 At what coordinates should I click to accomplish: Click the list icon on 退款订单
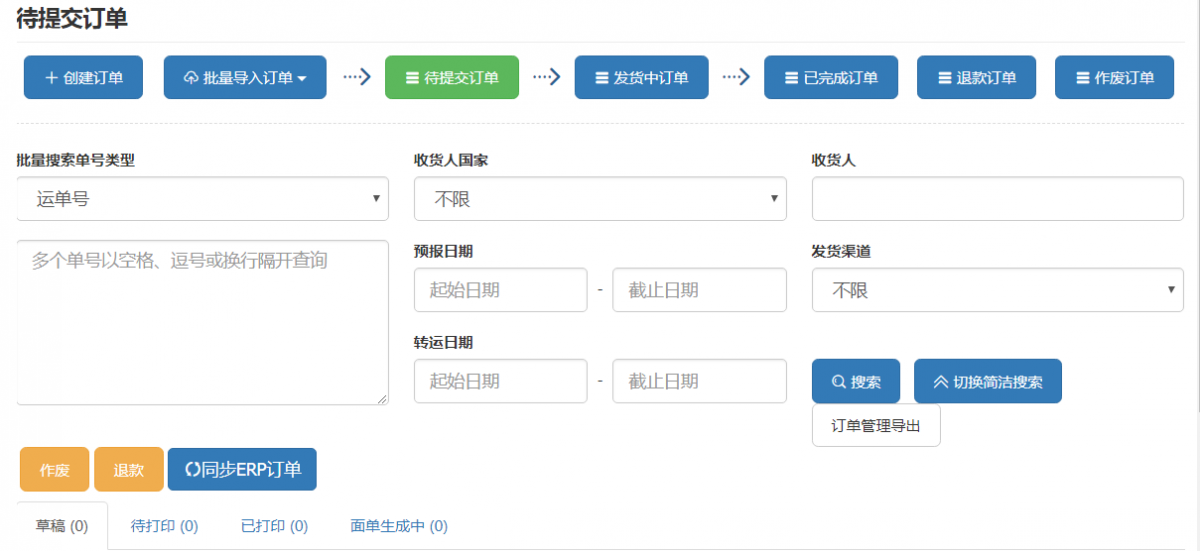click(x=944, y=78)
